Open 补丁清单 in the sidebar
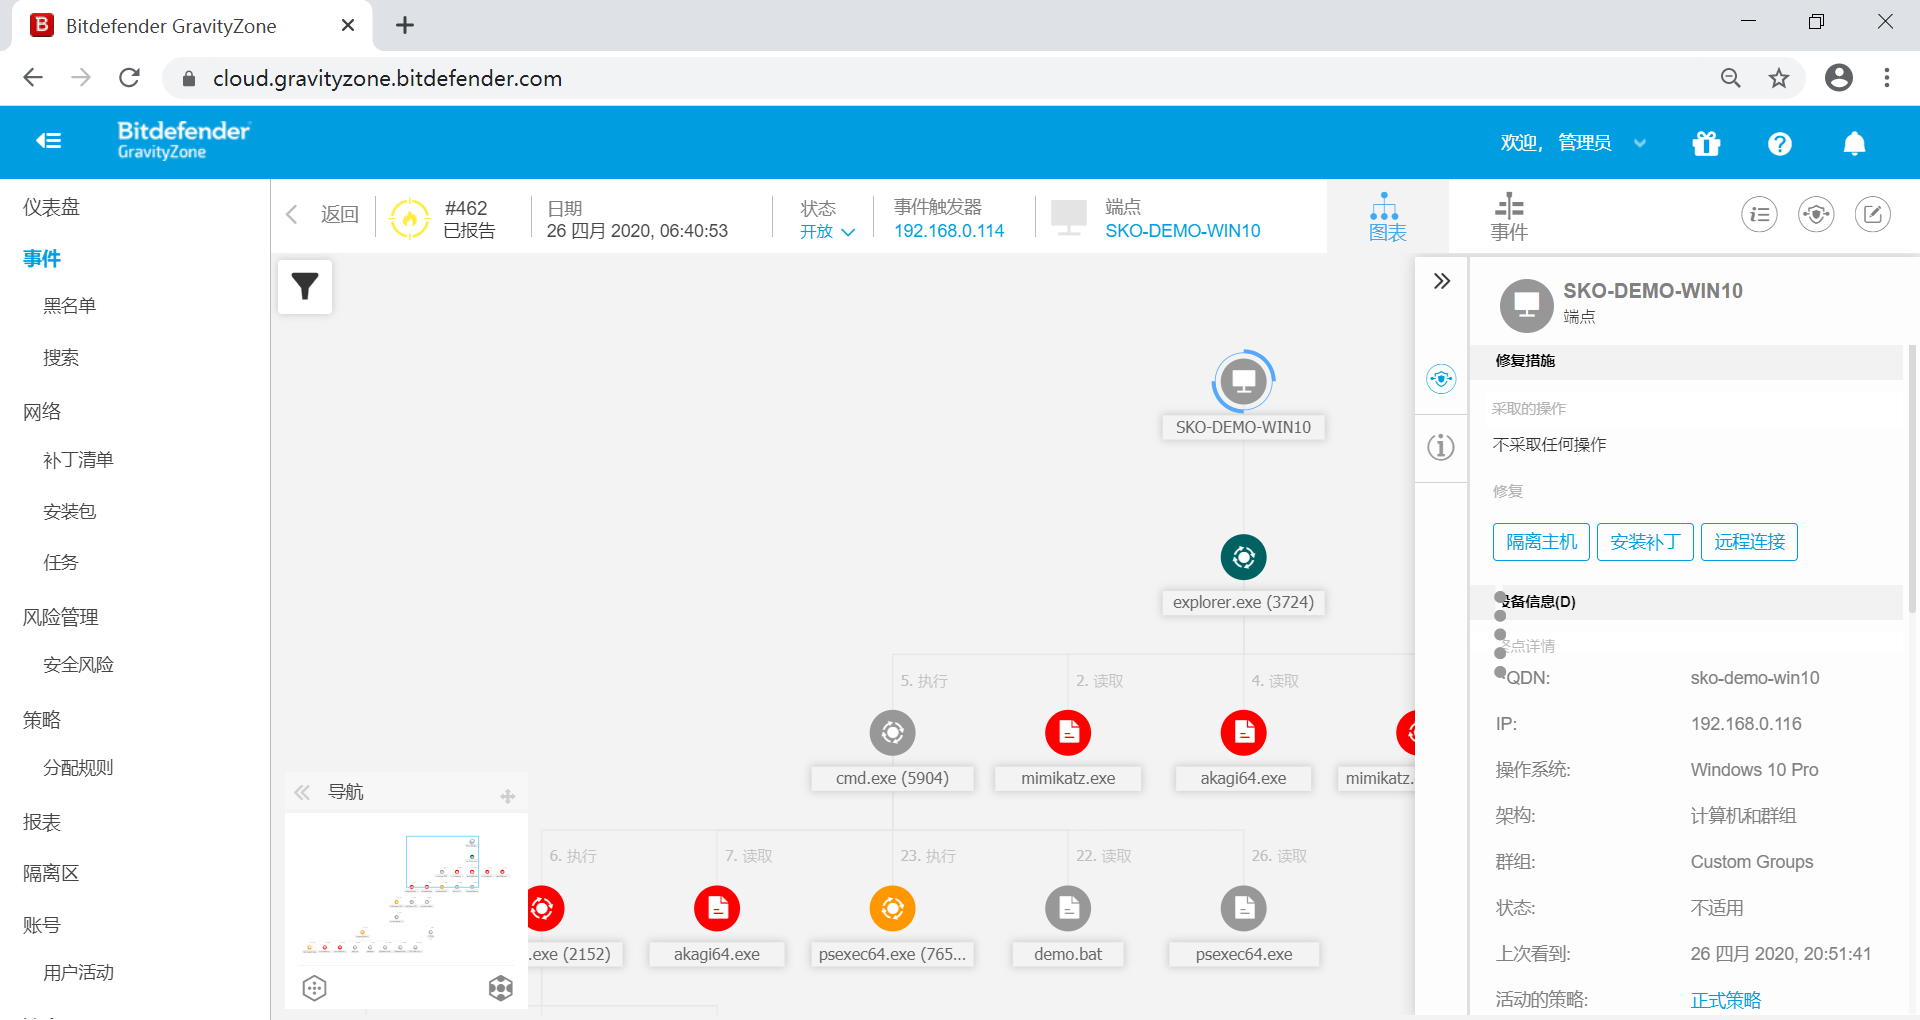The height and width of the screenshot is (1020, 1920). 79,459
